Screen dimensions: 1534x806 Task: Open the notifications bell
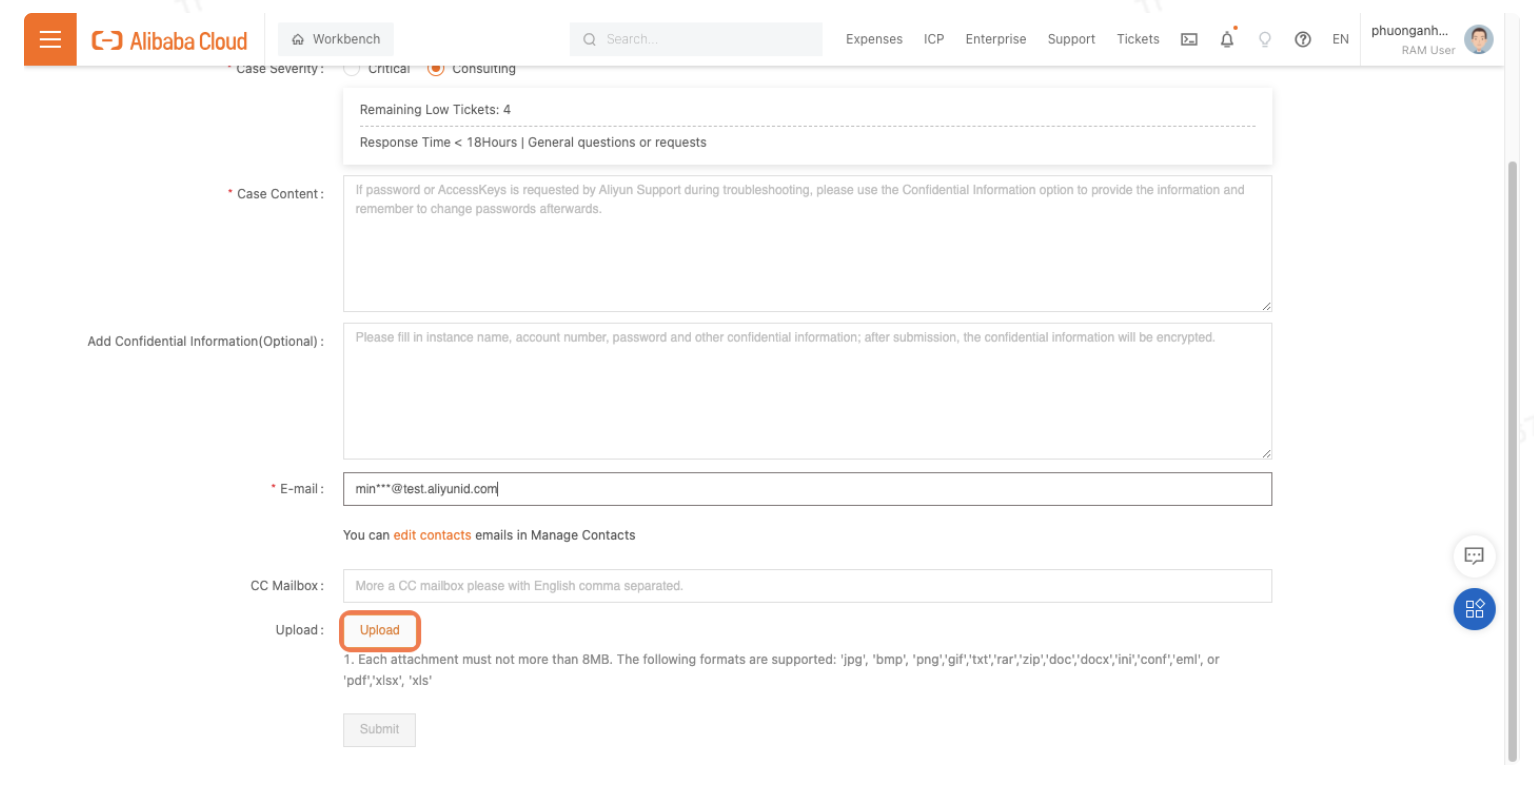pos(1227,39)
